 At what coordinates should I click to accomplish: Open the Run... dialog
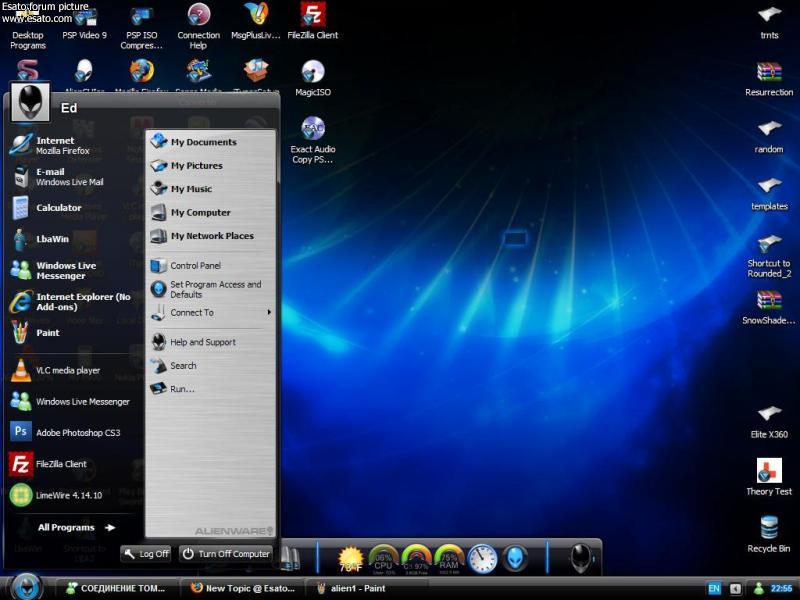(211, 389)
